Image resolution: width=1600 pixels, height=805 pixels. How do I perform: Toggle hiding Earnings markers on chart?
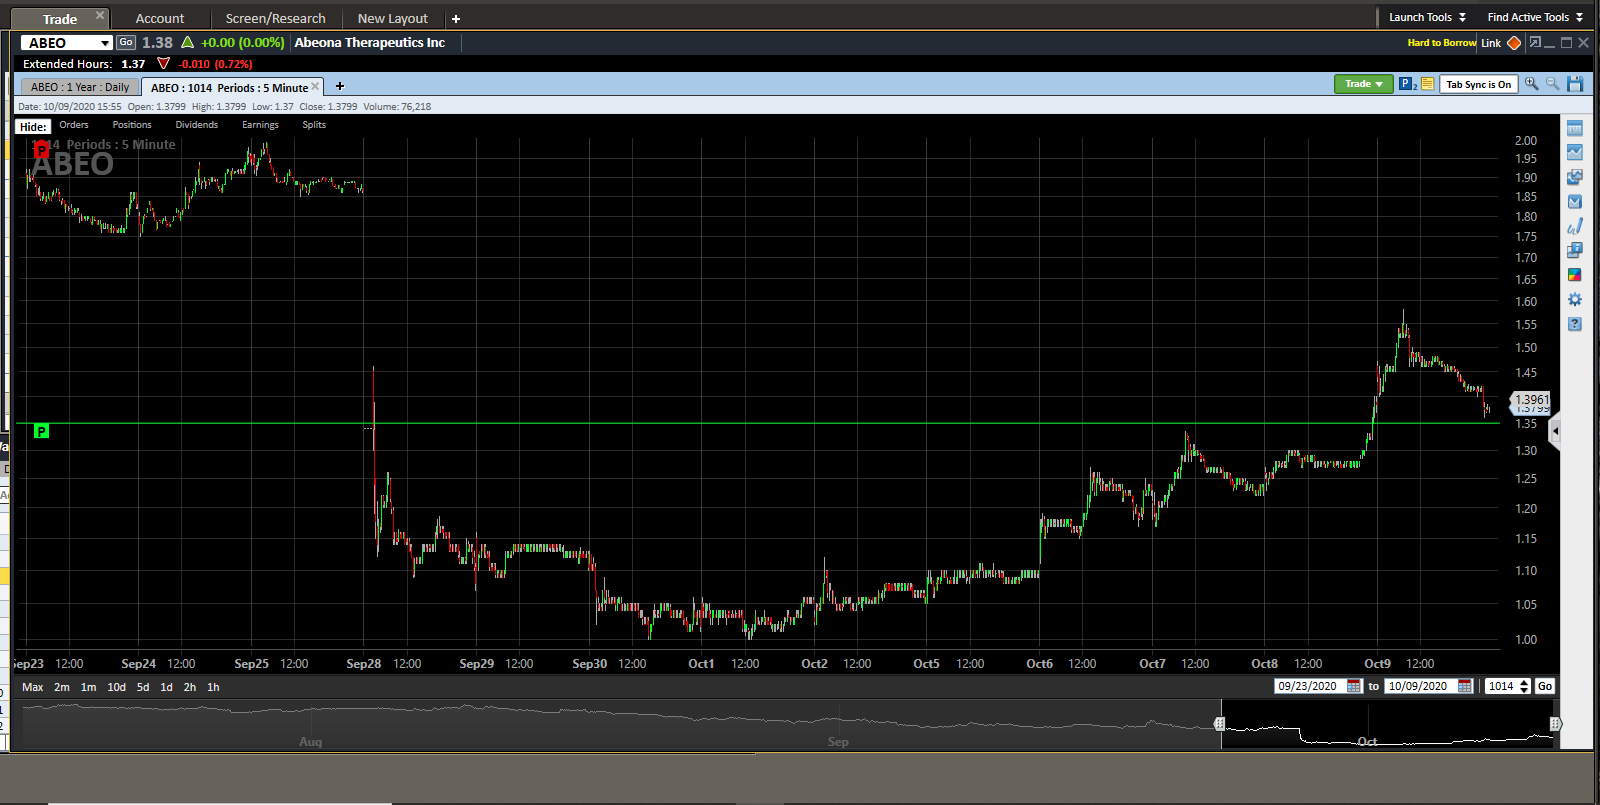pos(260,125)
